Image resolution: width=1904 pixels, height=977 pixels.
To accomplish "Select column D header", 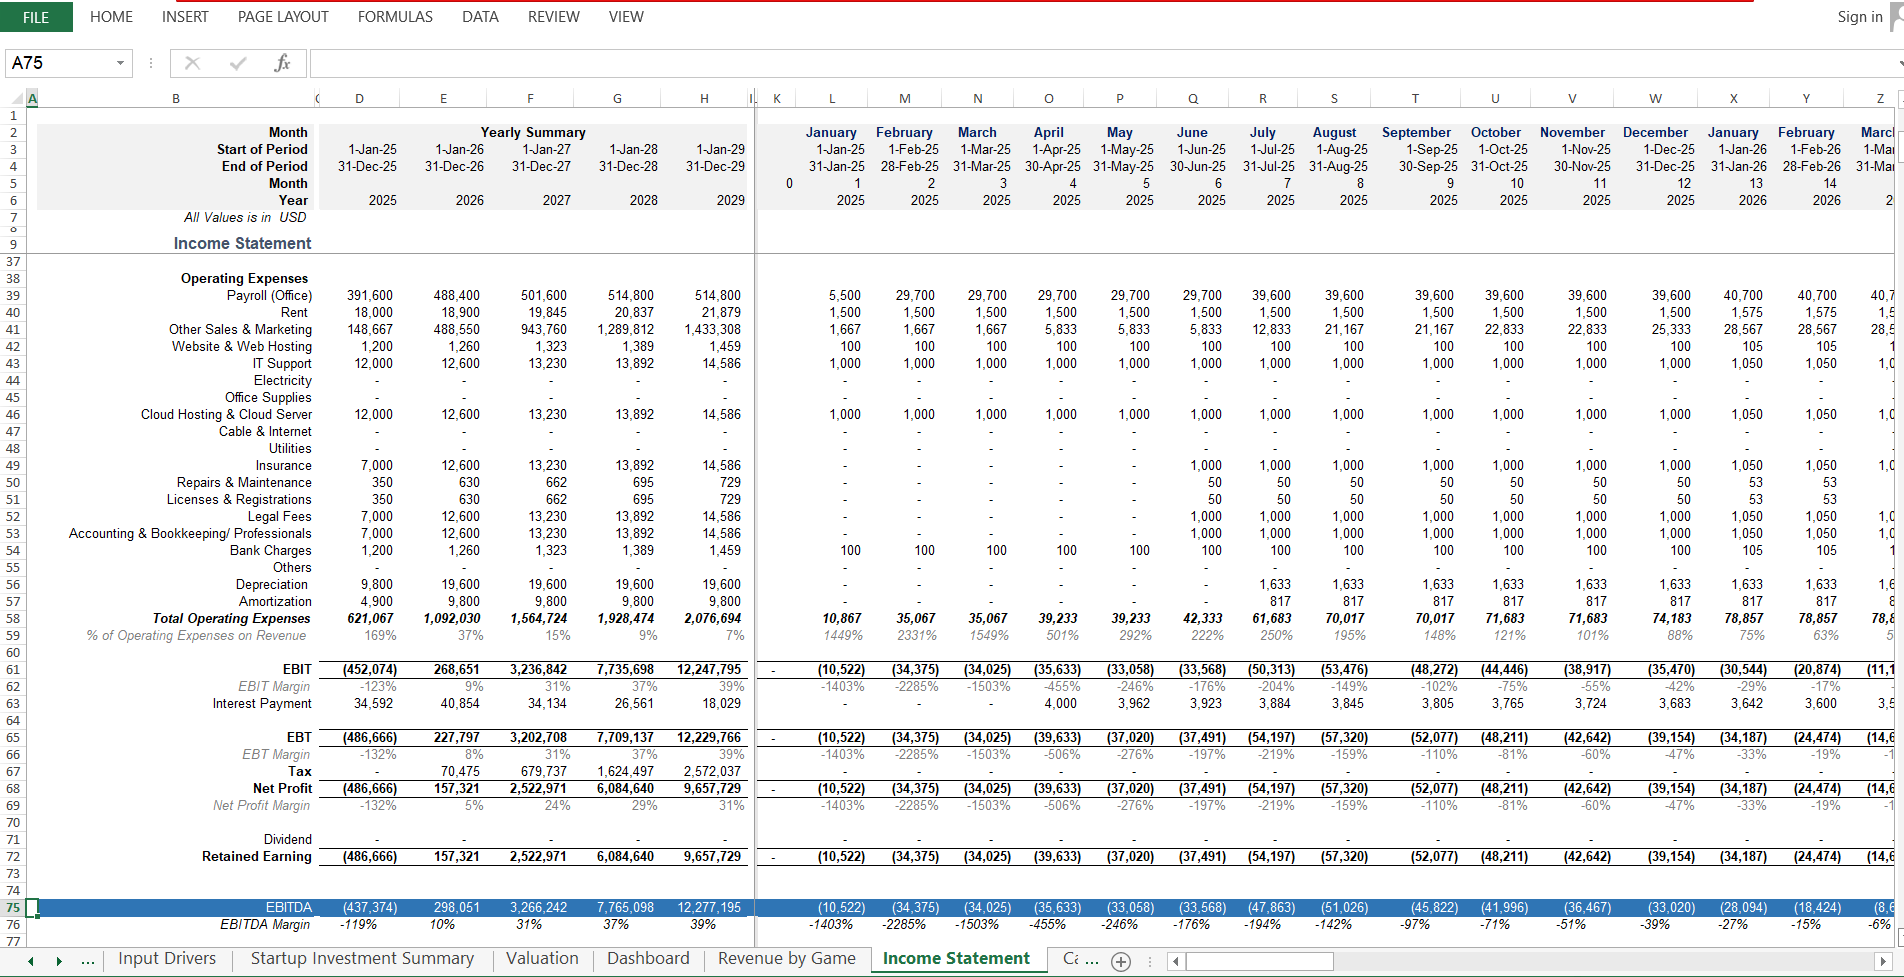I will click(x=359, y=98).
